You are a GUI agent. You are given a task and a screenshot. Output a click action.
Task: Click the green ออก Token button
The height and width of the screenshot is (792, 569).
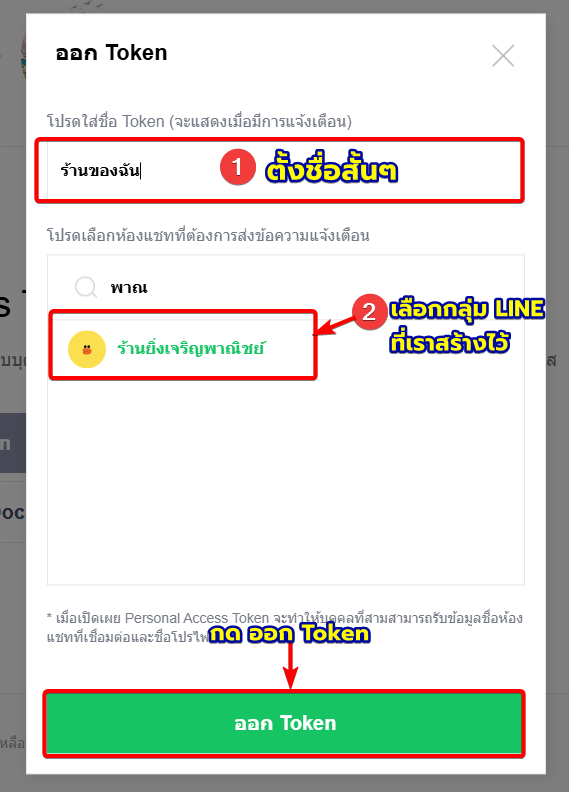pos(284,723)
